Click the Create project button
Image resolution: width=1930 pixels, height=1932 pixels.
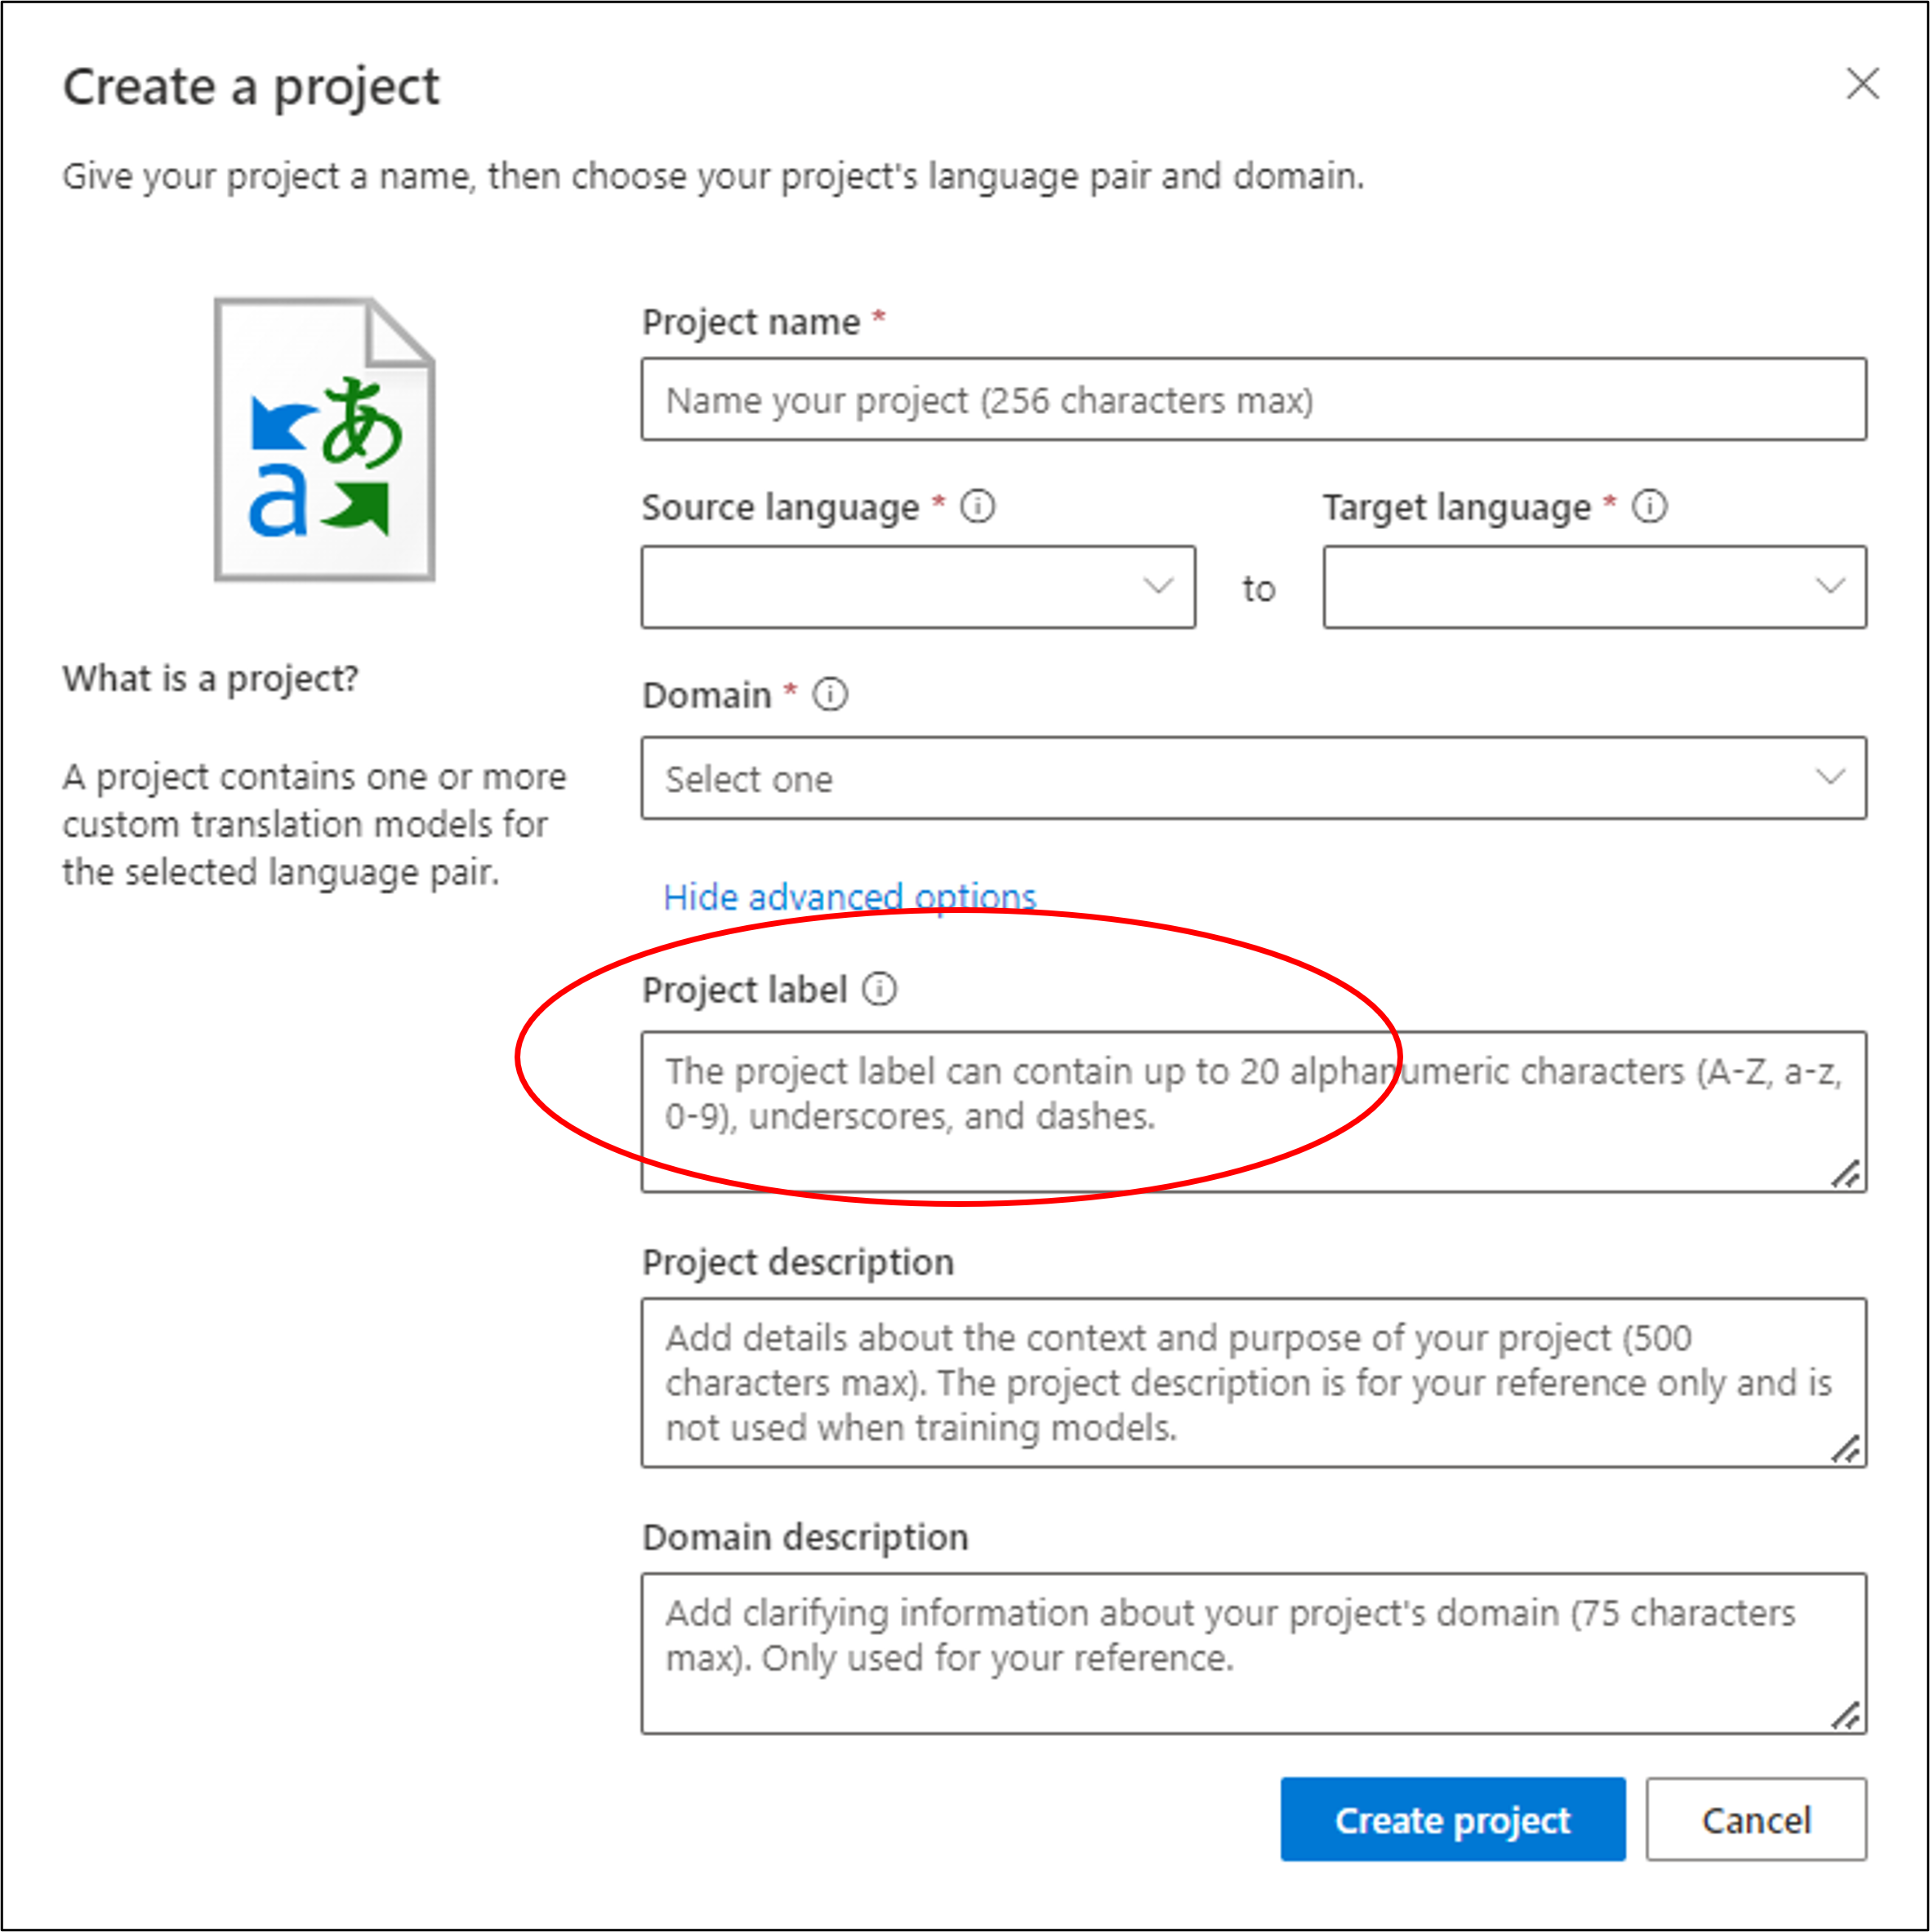1454,1820
